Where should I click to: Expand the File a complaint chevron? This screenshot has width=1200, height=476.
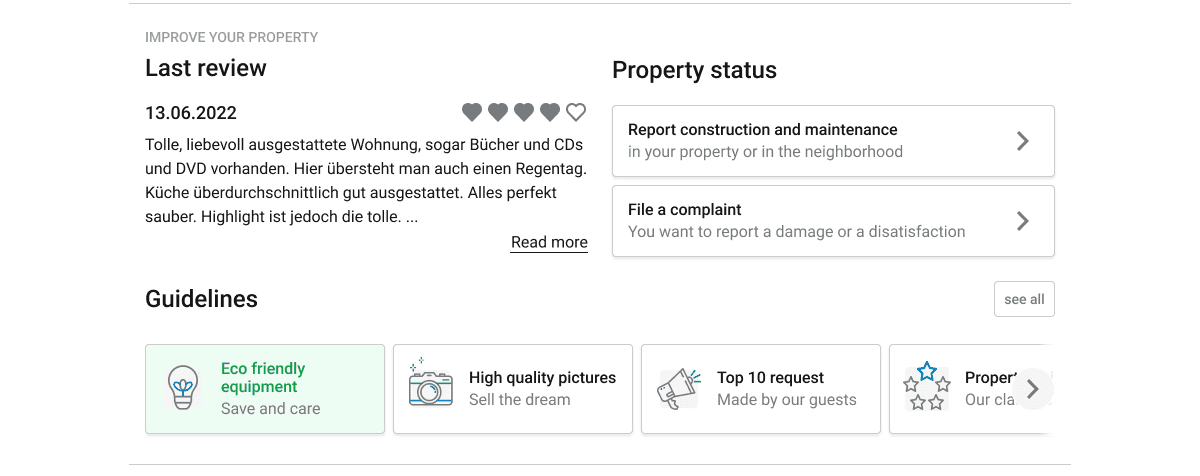(1022, 221)
